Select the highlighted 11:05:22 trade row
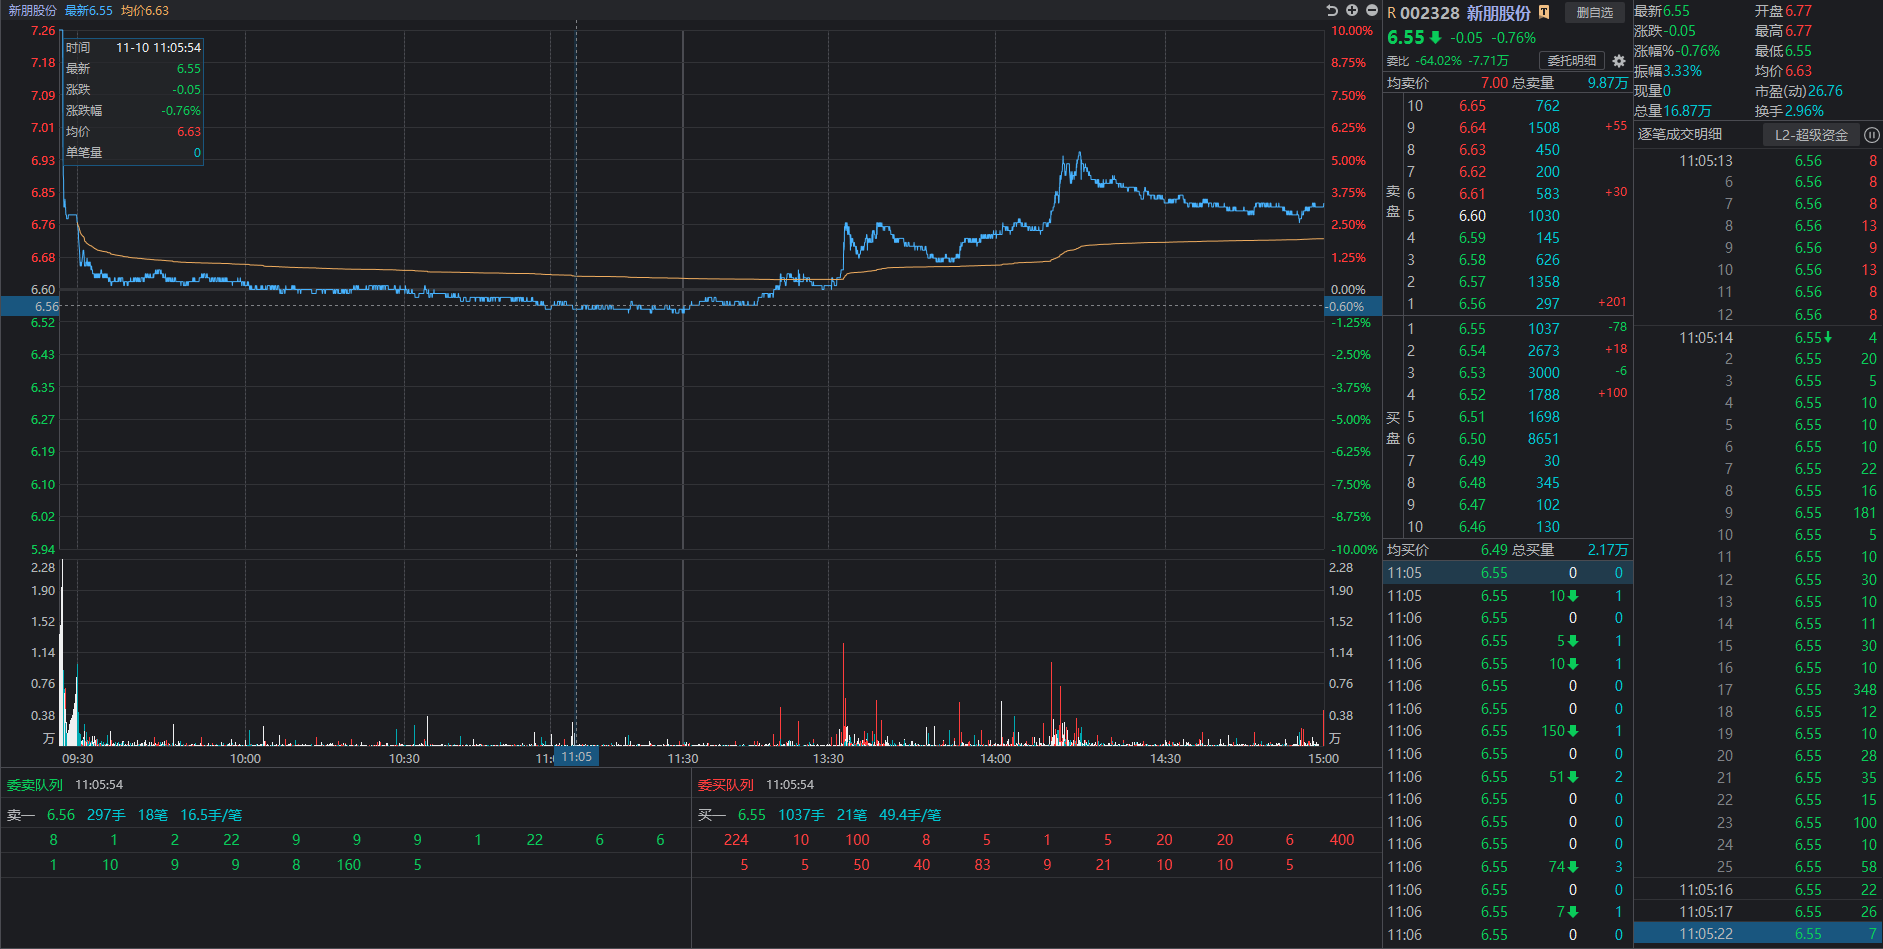Viewport: 1883px width, 949px height. tap(1757, 934)
